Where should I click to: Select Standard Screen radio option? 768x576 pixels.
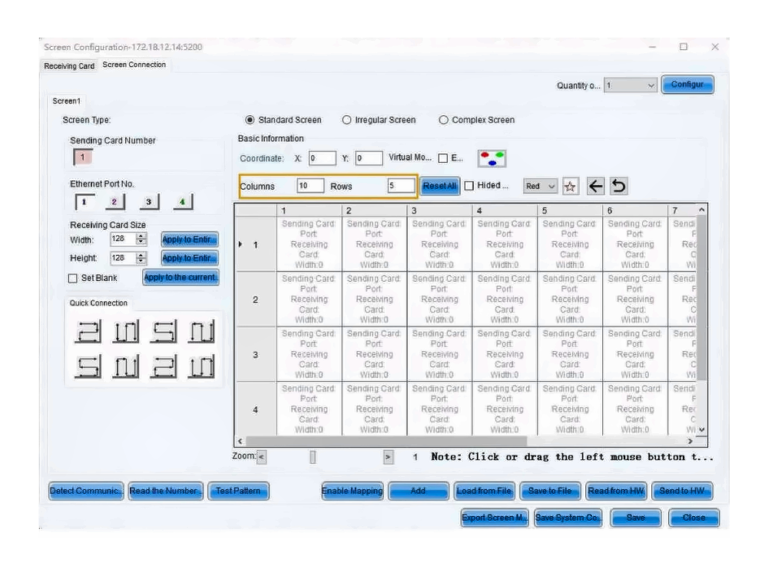250,120
